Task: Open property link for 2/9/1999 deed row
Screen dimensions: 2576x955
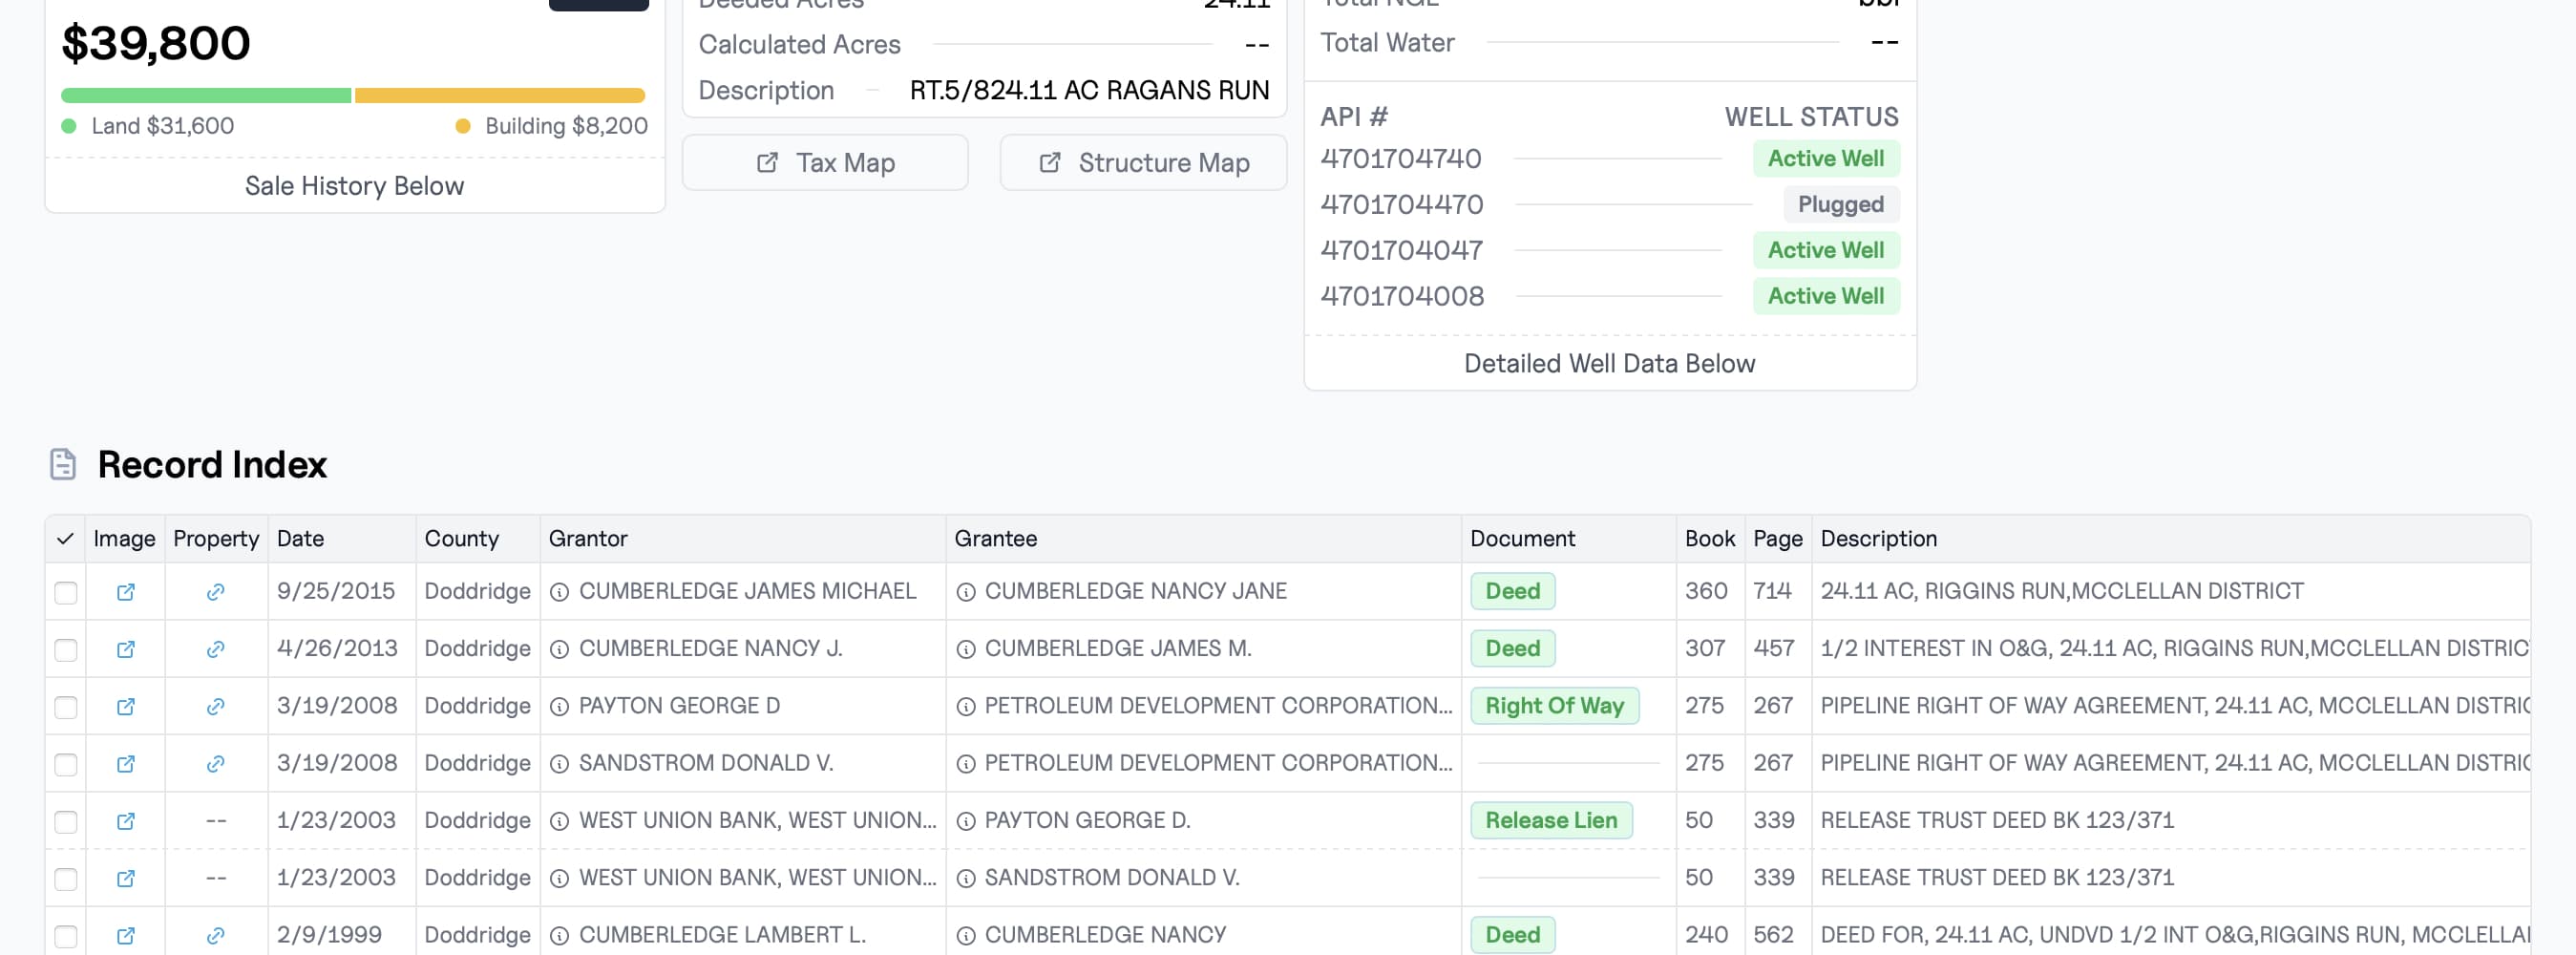Action: pyautogui.click(x=215, y=936)
